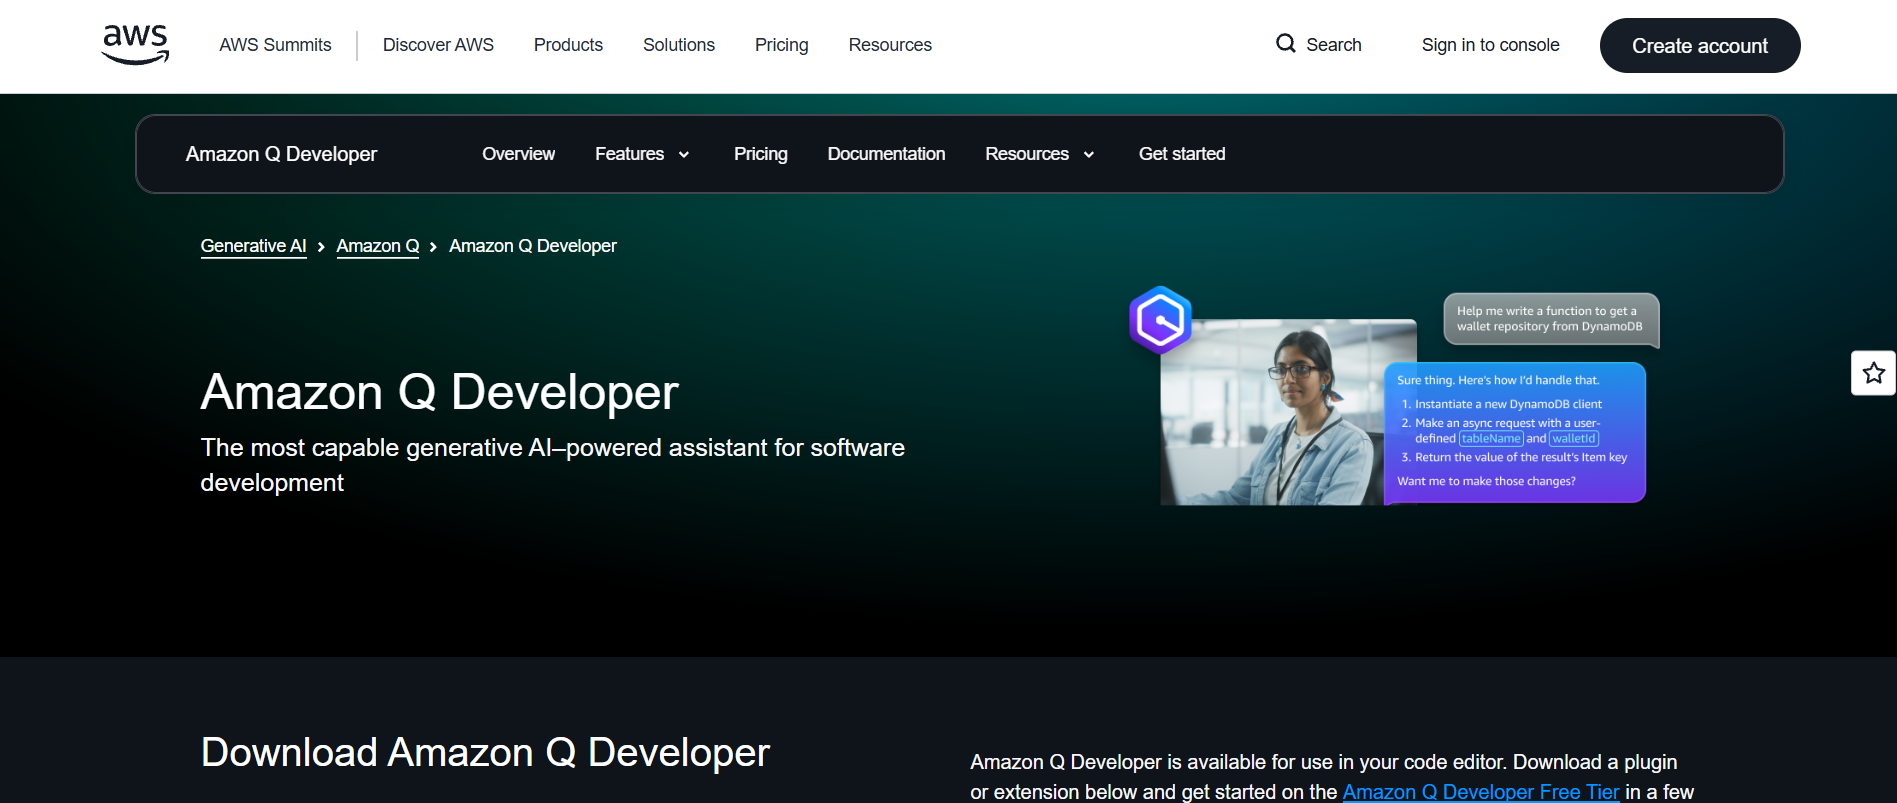Screen dimensions: 1897x803
Task: Click Amazon Q Developer breadcrumb text
Action: (533, 246)
